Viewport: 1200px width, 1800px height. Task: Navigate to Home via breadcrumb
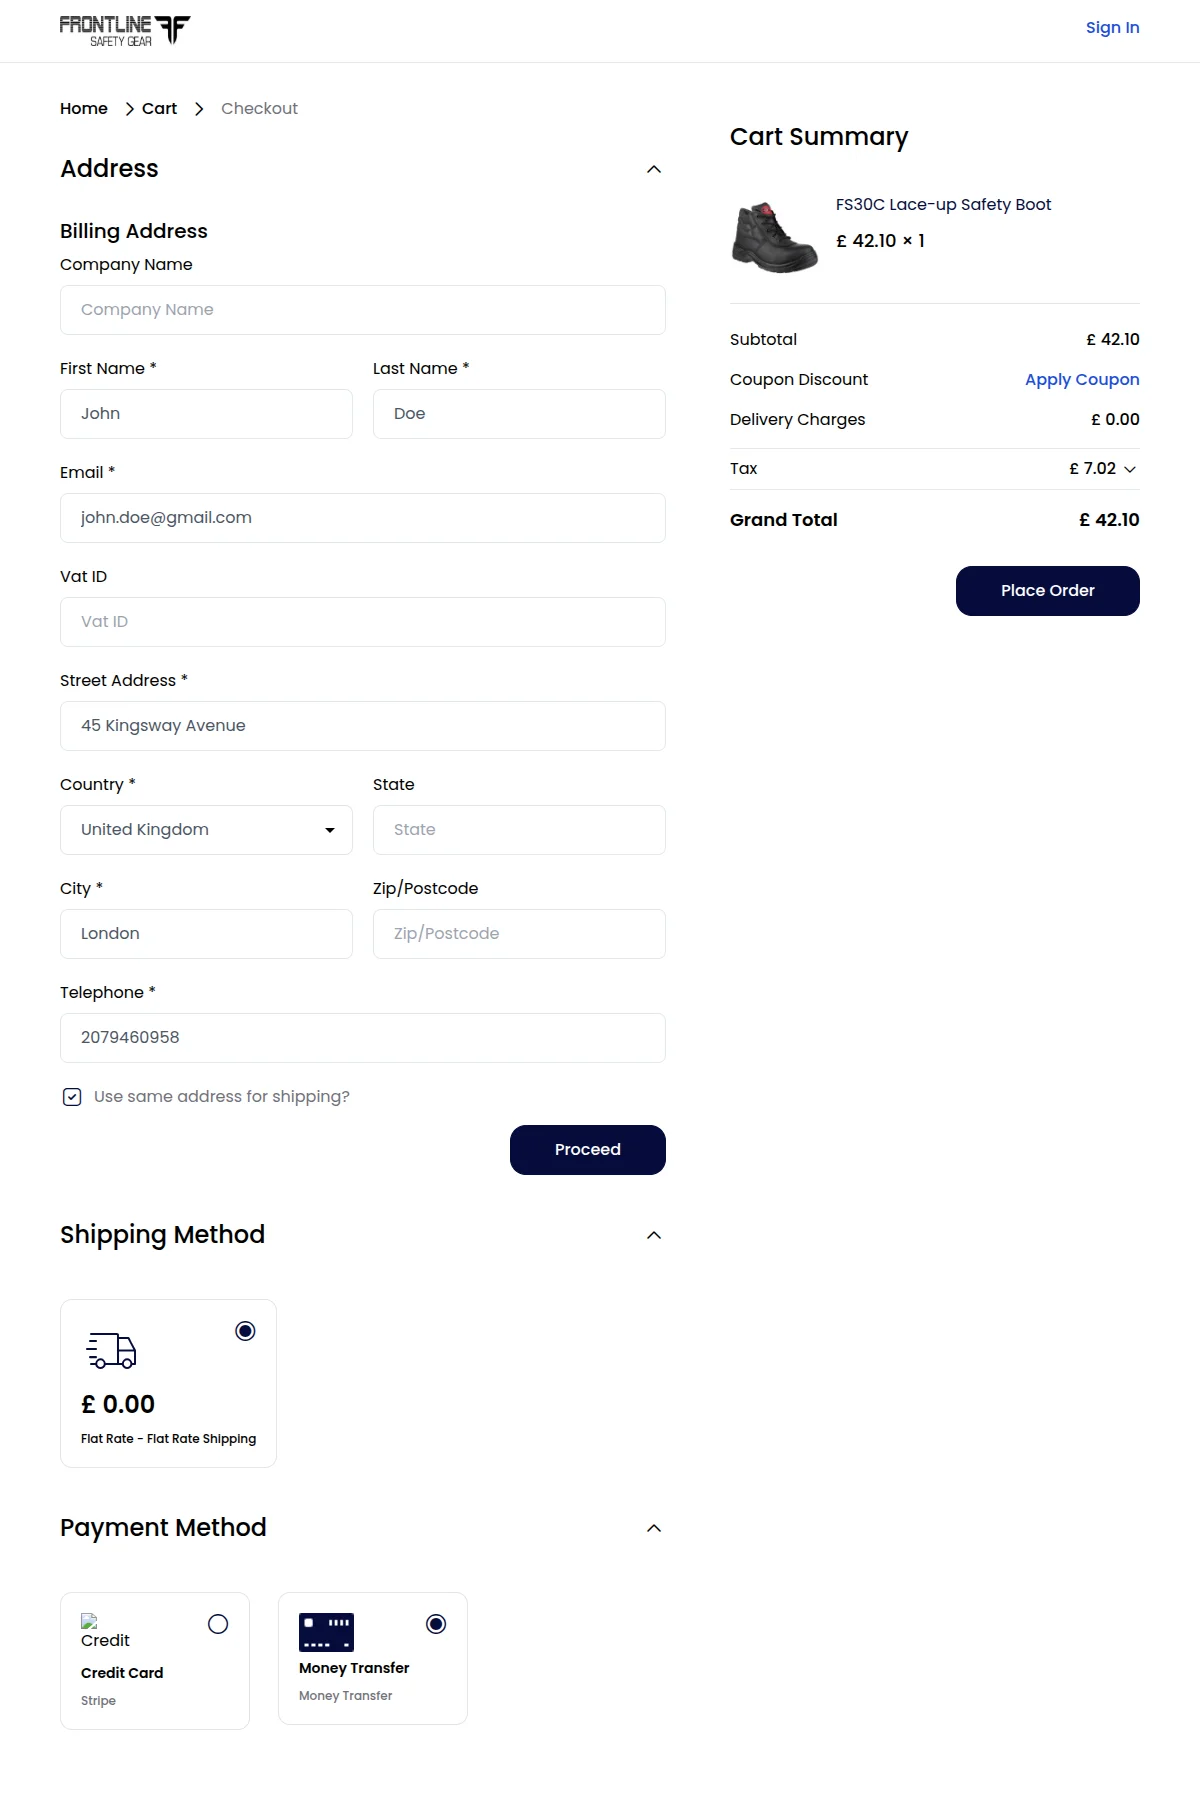(x=83, y=108)
